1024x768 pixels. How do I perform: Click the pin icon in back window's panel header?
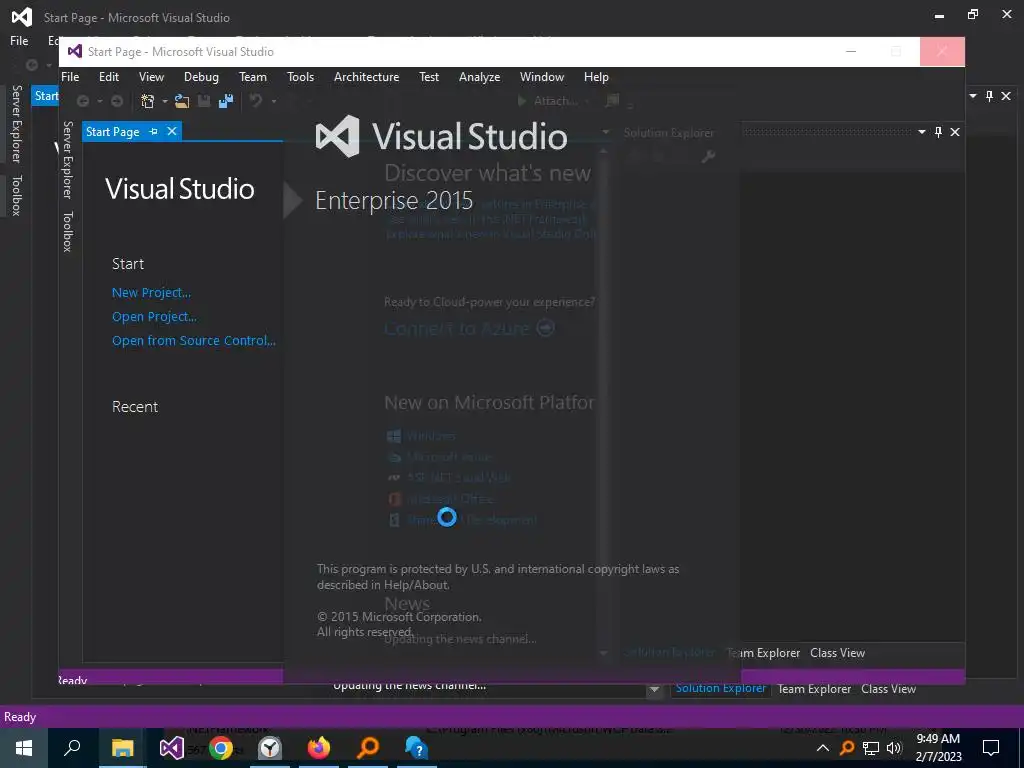click(x=989, y=96)
